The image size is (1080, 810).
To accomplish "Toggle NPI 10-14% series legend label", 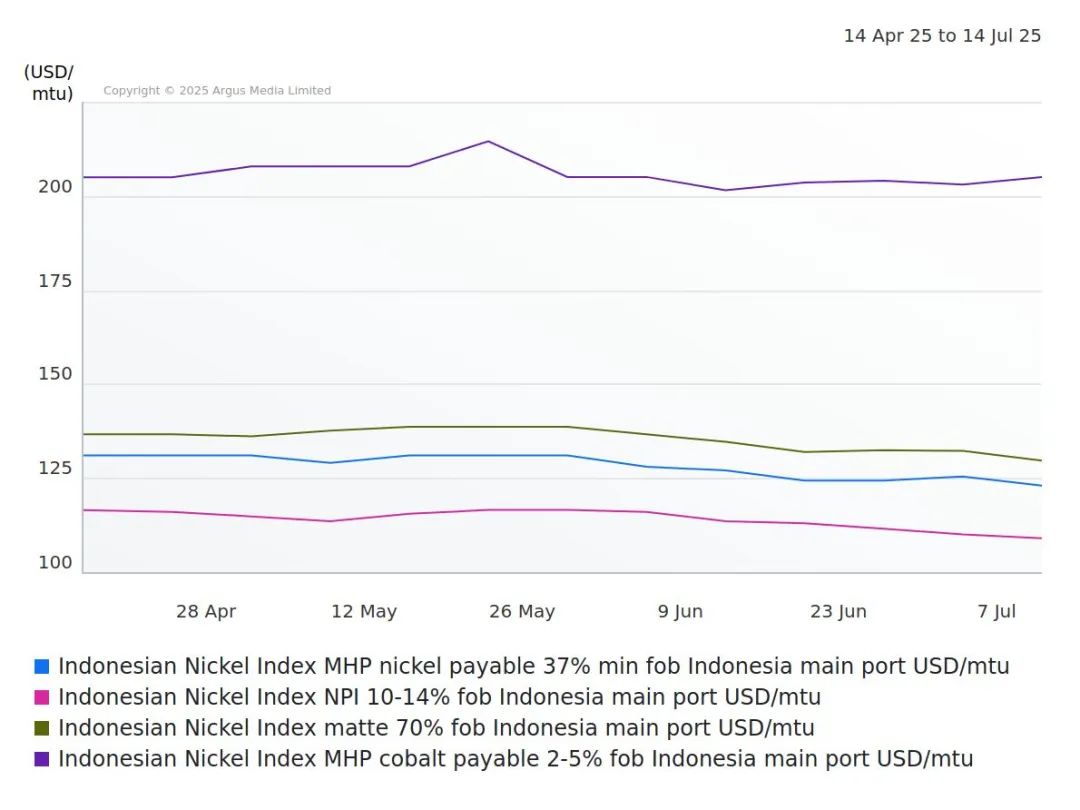I will 439,697.
